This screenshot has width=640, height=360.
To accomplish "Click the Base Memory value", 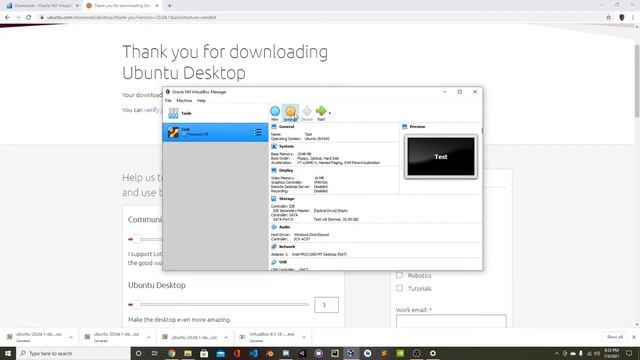I will click(x=304, y=154).
